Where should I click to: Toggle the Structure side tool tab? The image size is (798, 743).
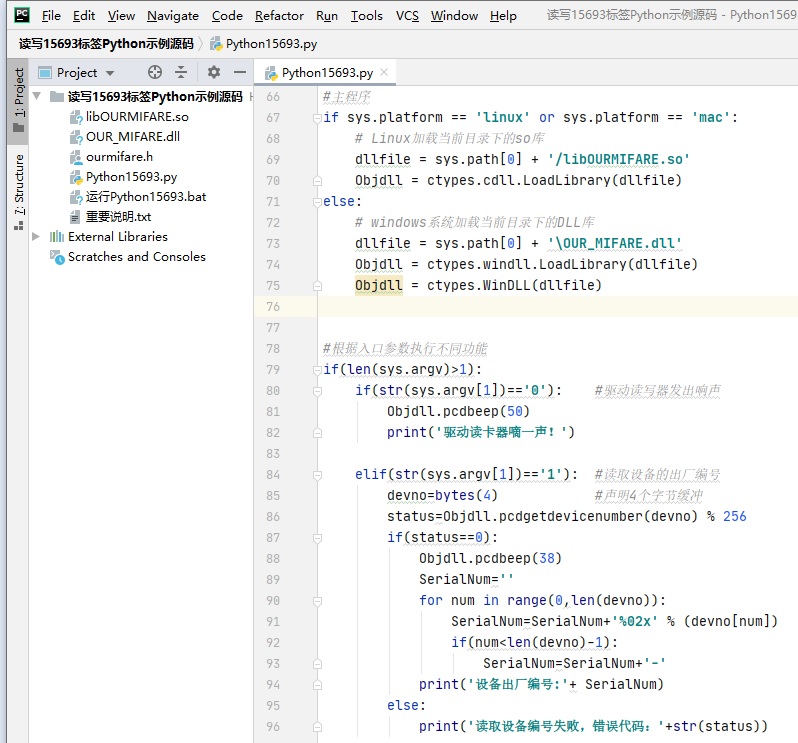[x=18, y=190]
